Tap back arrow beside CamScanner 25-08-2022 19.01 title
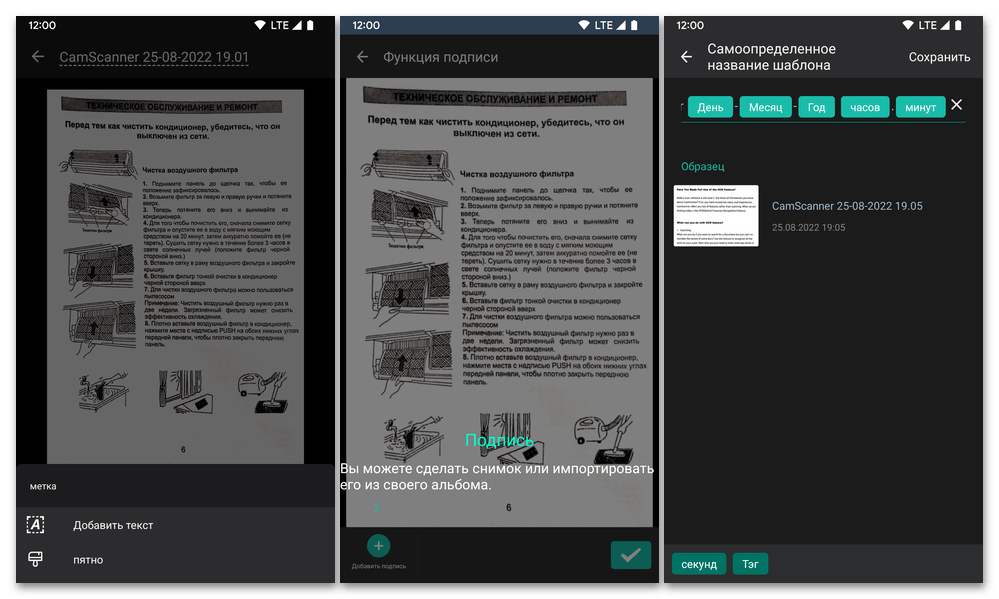This screenshot has height=599, width=999. (38, 57)
